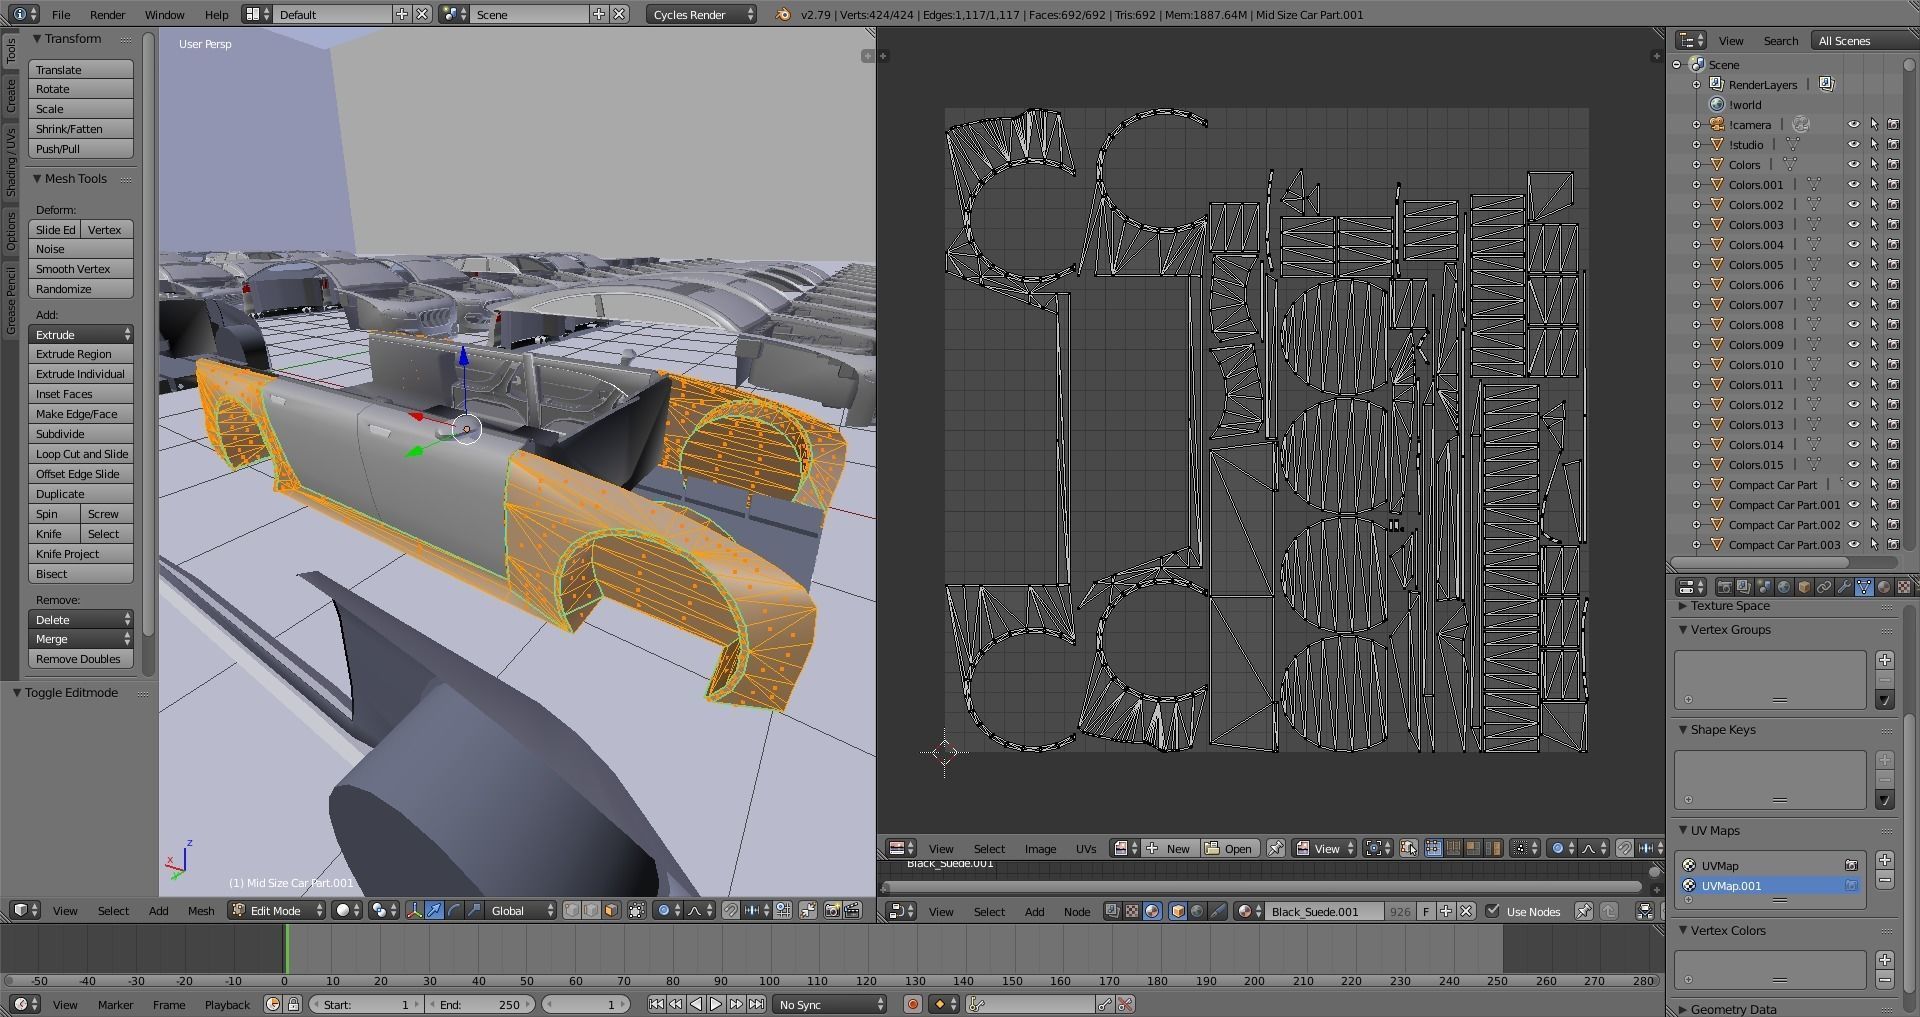Screen dimensions: 1920x1017
Task: Set UVMap as active render camera icon
Action: click(x=1851, y=866)
